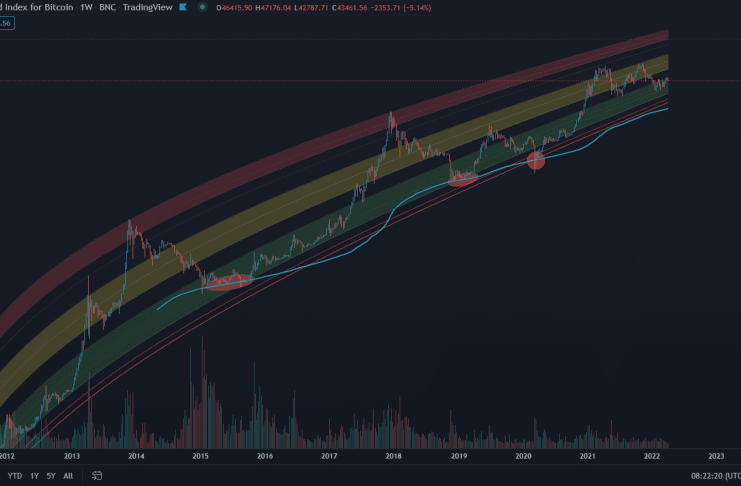Click the 2018 label on time axis

pos(393,455)
